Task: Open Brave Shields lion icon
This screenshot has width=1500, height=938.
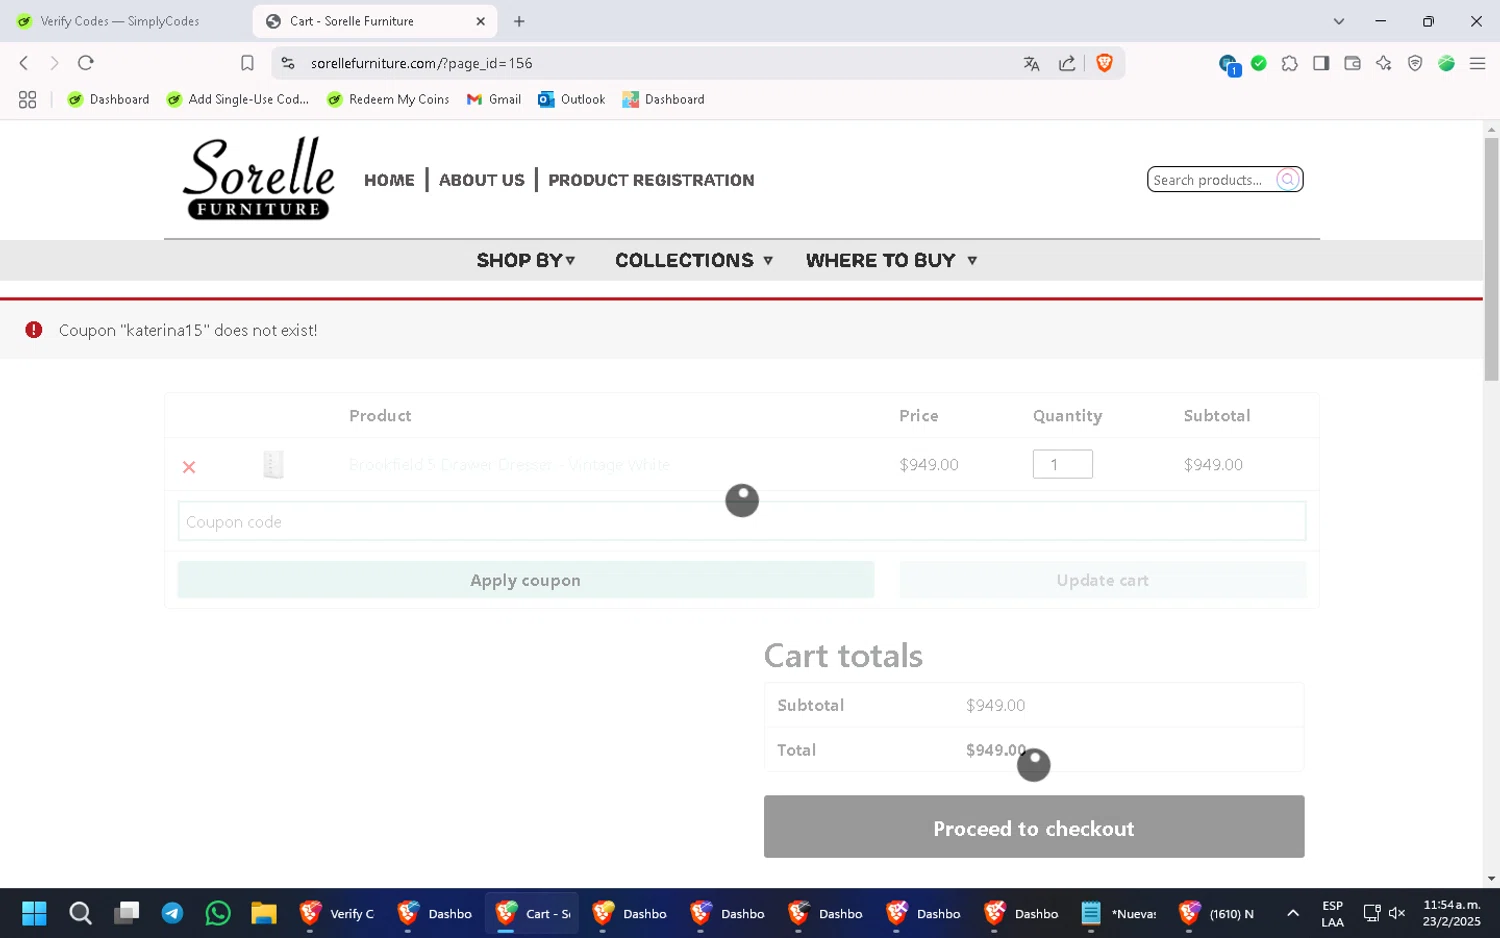Action: tap(1104, 63)
